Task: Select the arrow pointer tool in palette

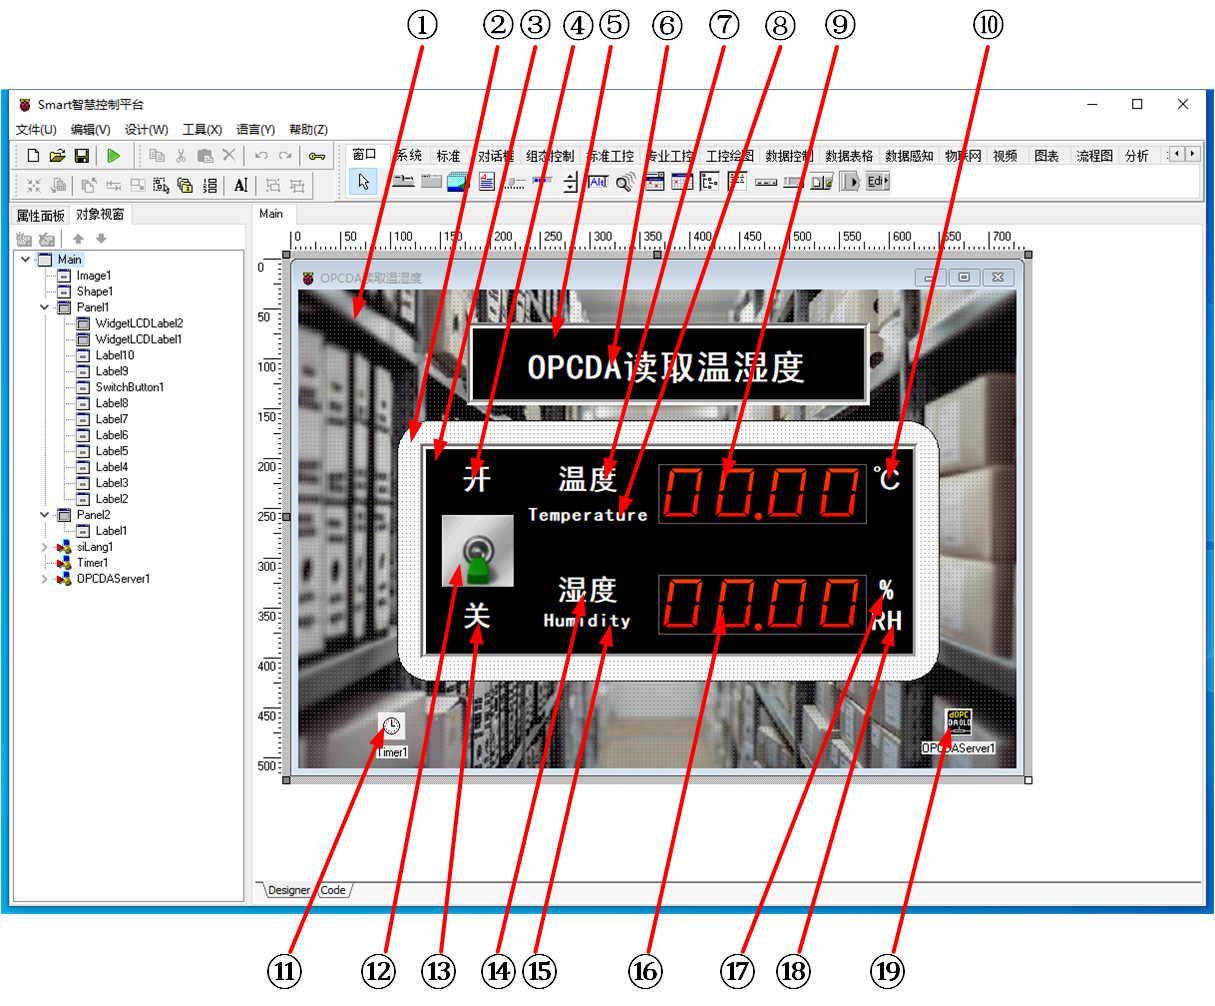Action: pyautogui.click(x=364, y=181)
